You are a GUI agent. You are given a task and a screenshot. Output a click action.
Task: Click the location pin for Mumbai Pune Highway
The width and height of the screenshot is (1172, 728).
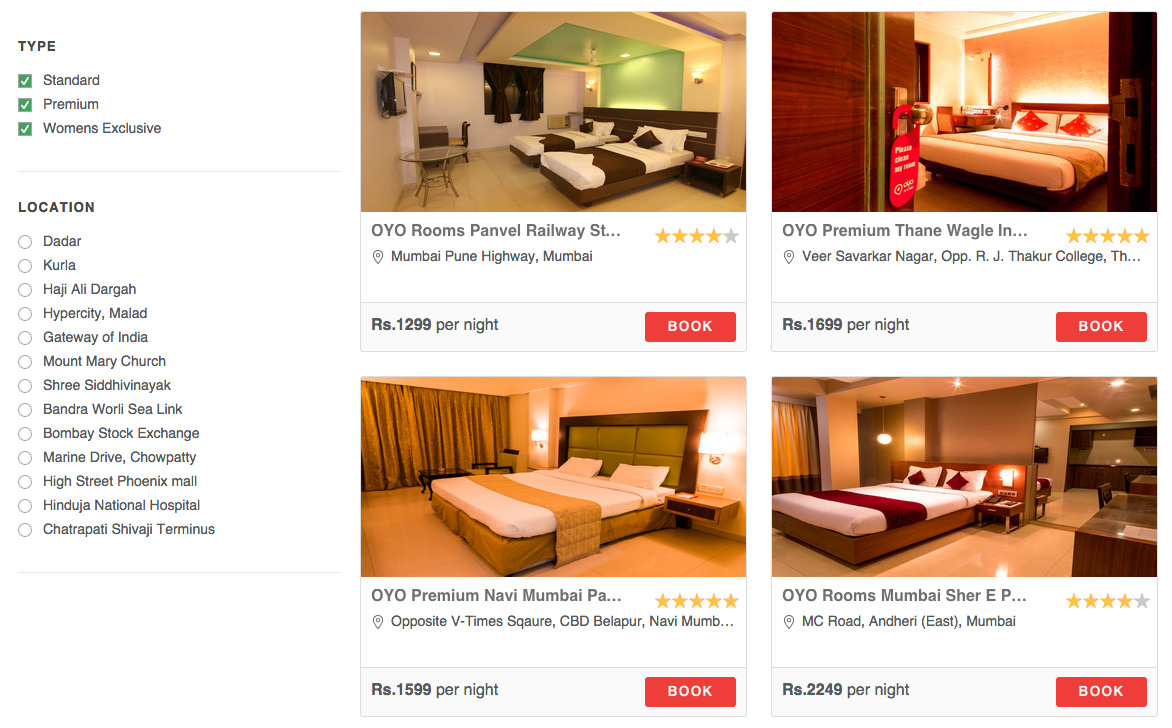[378, 257]
